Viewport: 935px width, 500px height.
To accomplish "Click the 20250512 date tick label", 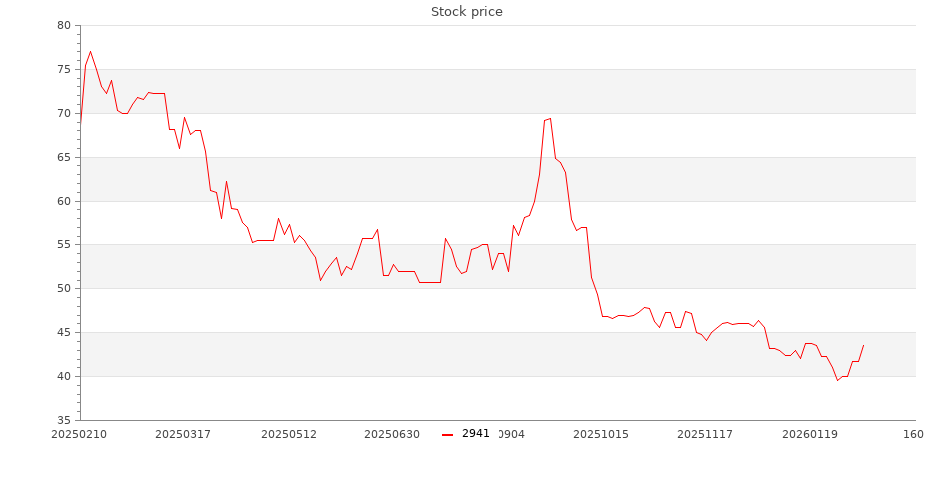I will tap(289, 435).
